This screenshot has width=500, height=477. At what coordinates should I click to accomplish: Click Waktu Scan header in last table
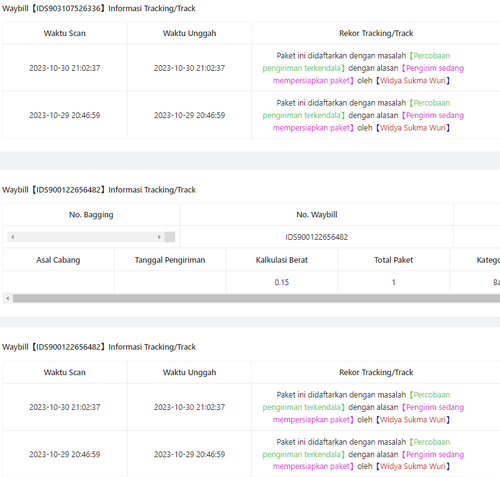pyautogui.click(x=65, y=372)
